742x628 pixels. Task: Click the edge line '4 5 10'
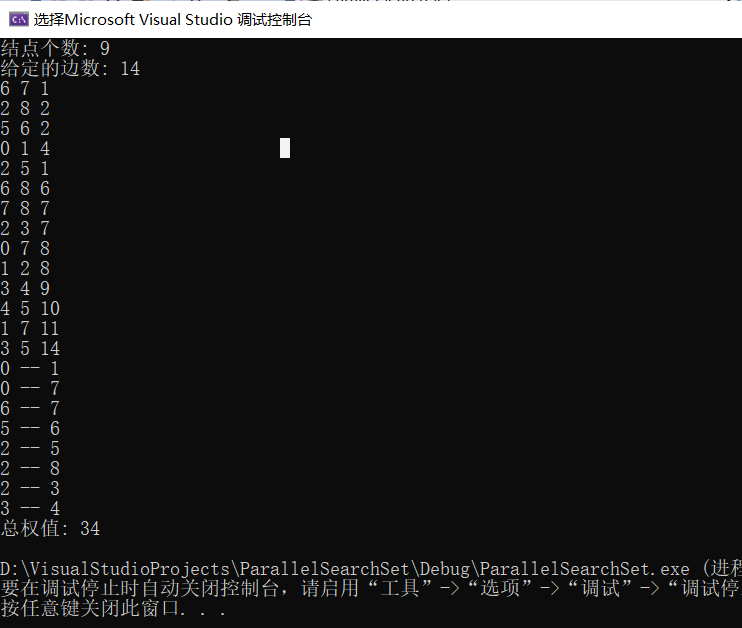[30, 309]
